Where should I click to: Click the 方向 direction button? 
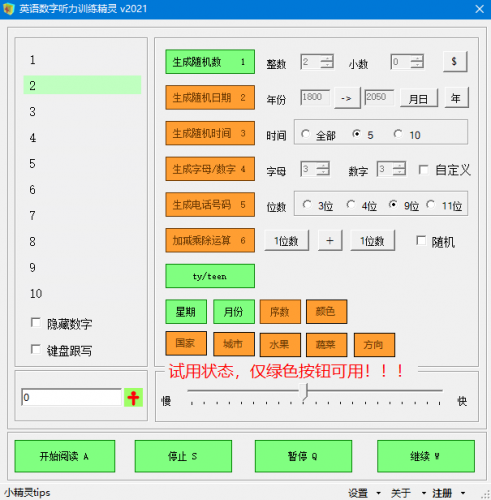(374, 345)
